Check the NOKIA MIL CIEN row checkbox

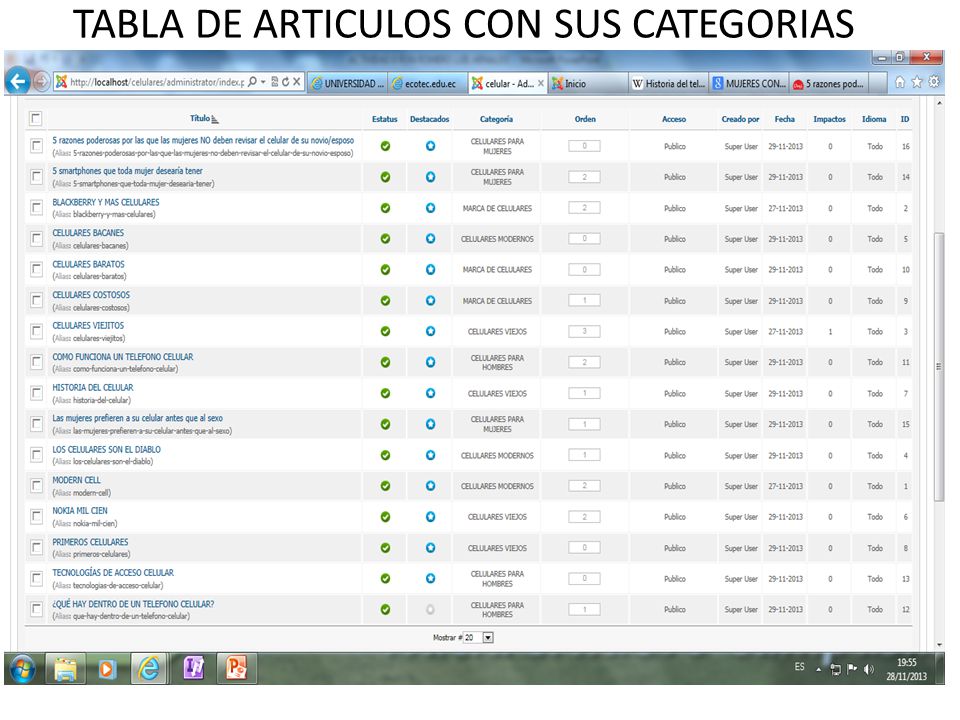point(37,517)
